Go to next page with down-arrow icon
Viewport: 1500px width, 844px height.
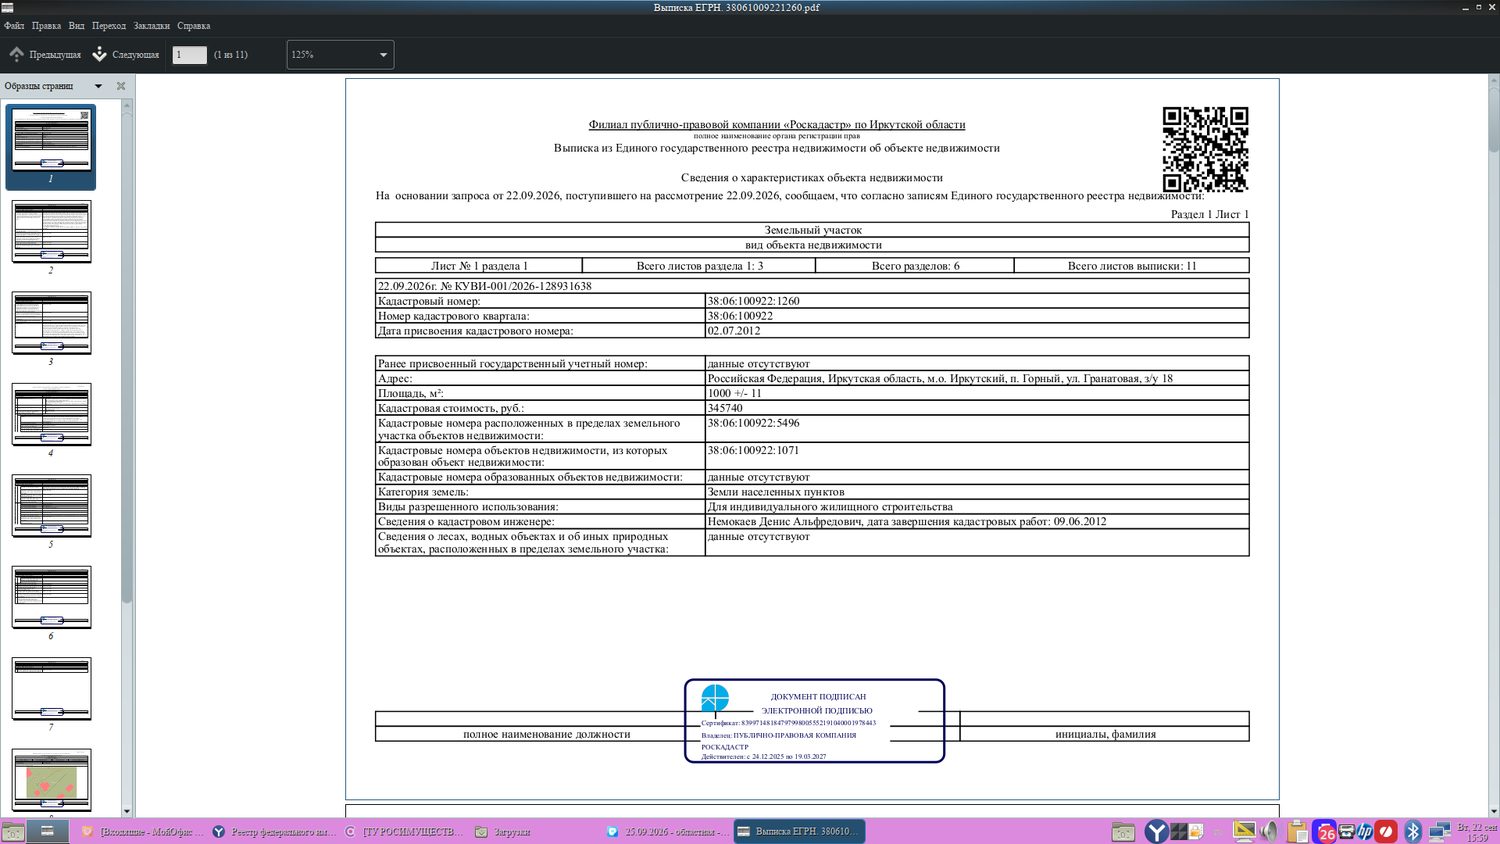[x=126, y=54]
